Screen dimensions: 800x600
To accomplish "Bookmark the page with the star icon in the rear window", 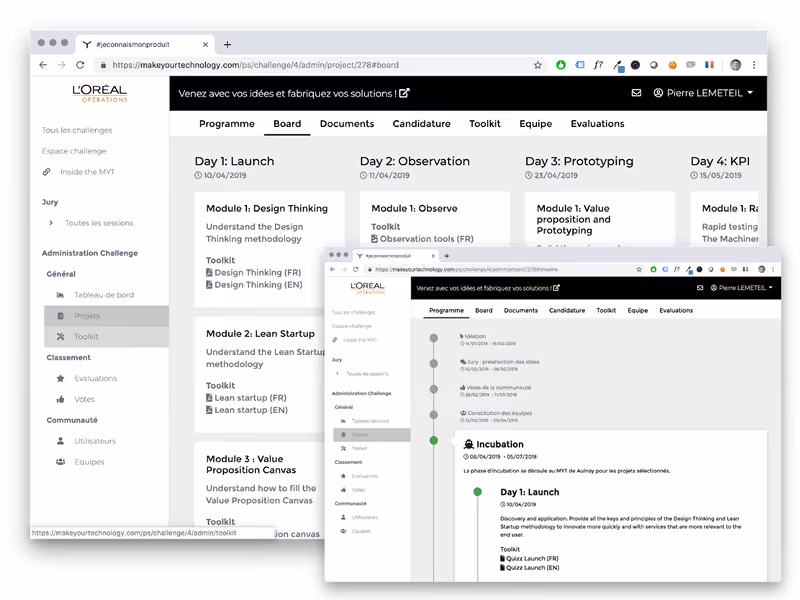I will [538, 65].
